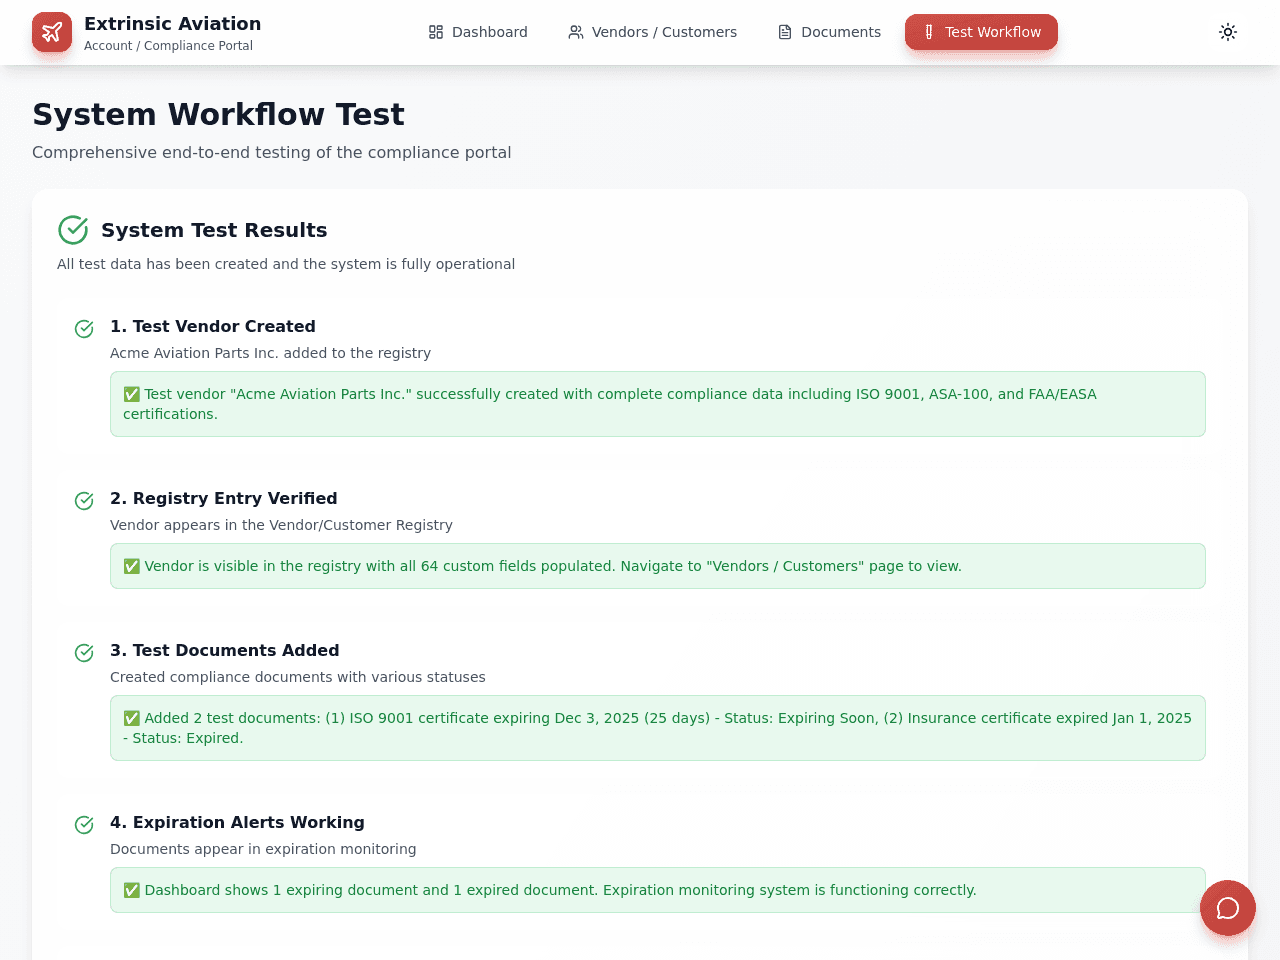
Task: Open the Dashboard nav item
Action: point(478,32)
